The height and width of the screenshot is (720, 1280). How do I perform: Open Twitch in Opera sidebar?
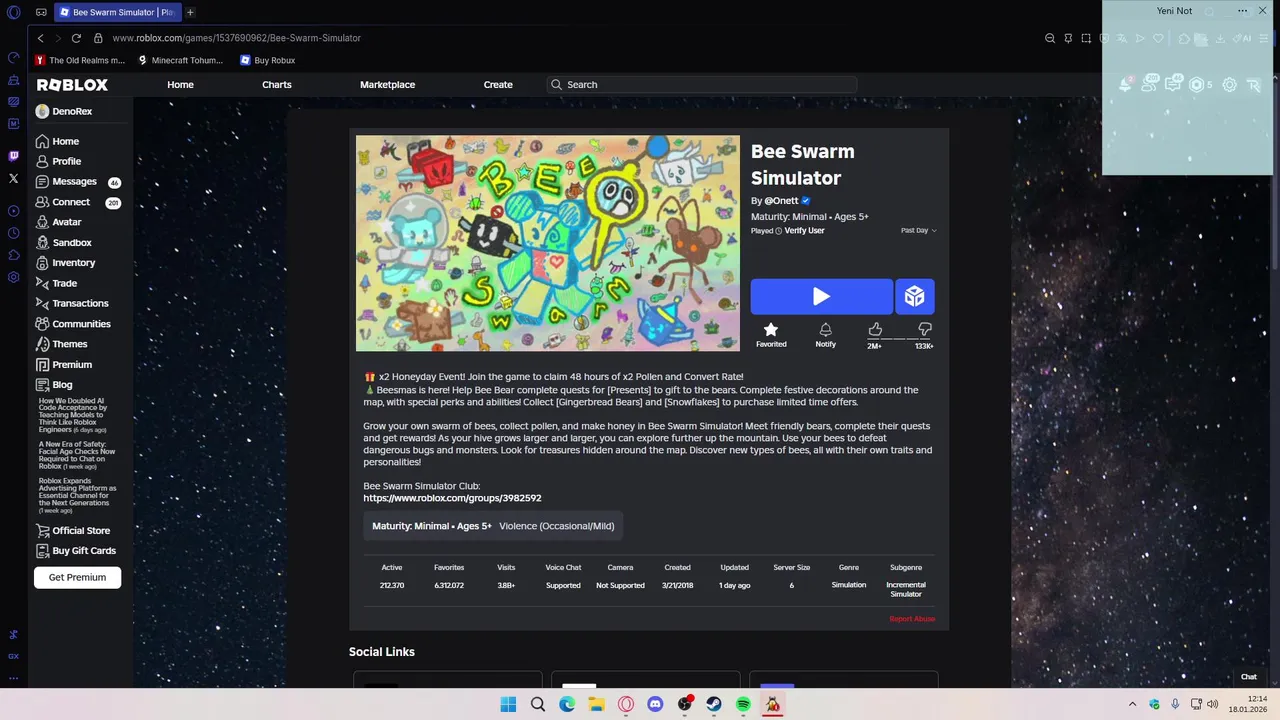click(x=13, y=156)
